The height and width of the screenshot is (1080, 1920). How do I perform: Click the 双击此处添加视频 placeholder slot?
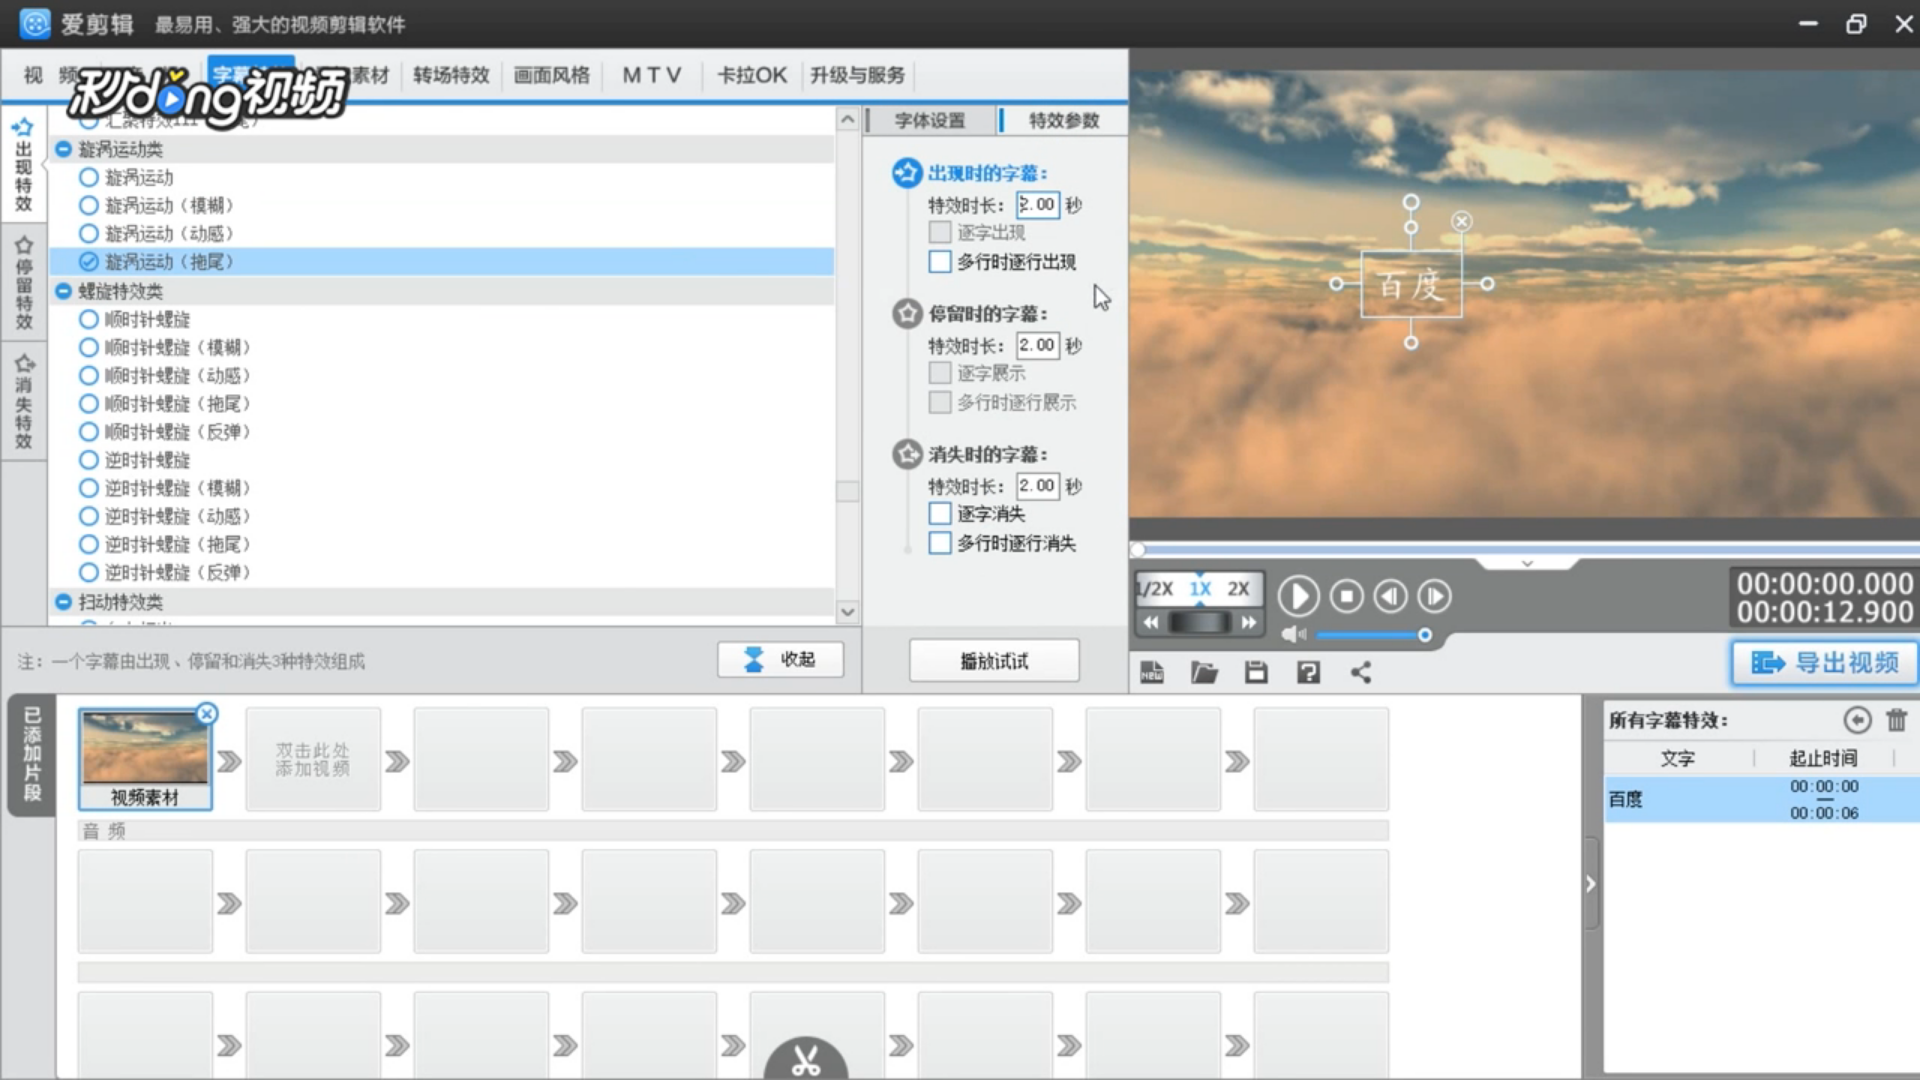313,759
